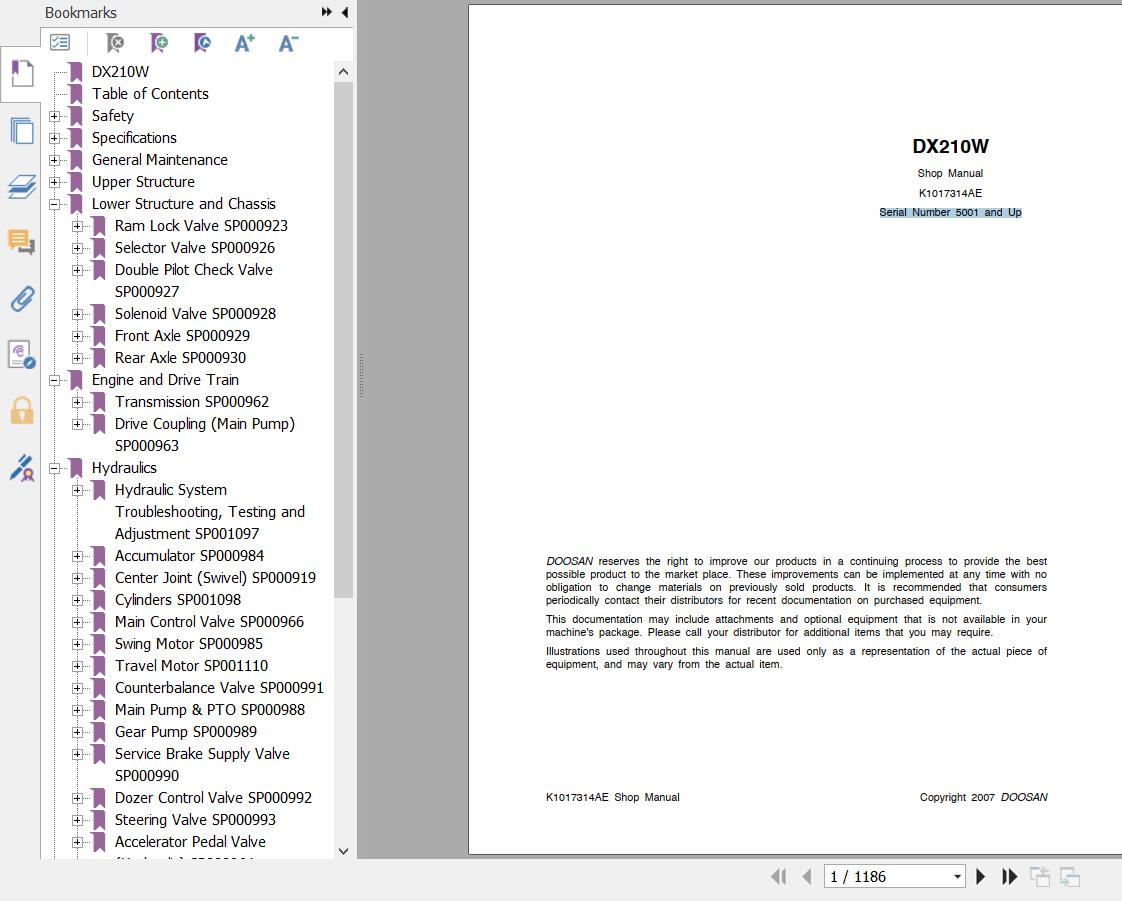Viewport: 1122px width, 901px height.
Task: Go to the previous page
Action: (x=807, y=877)
